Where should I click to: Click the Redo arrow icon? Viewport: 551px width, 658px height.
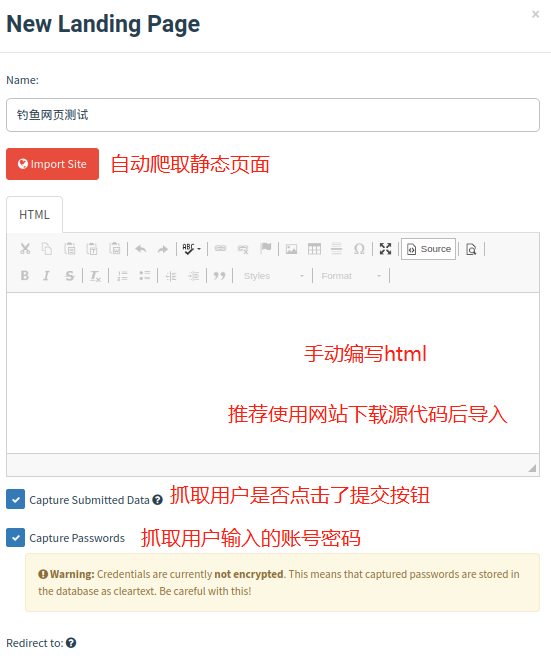[163, 249]
